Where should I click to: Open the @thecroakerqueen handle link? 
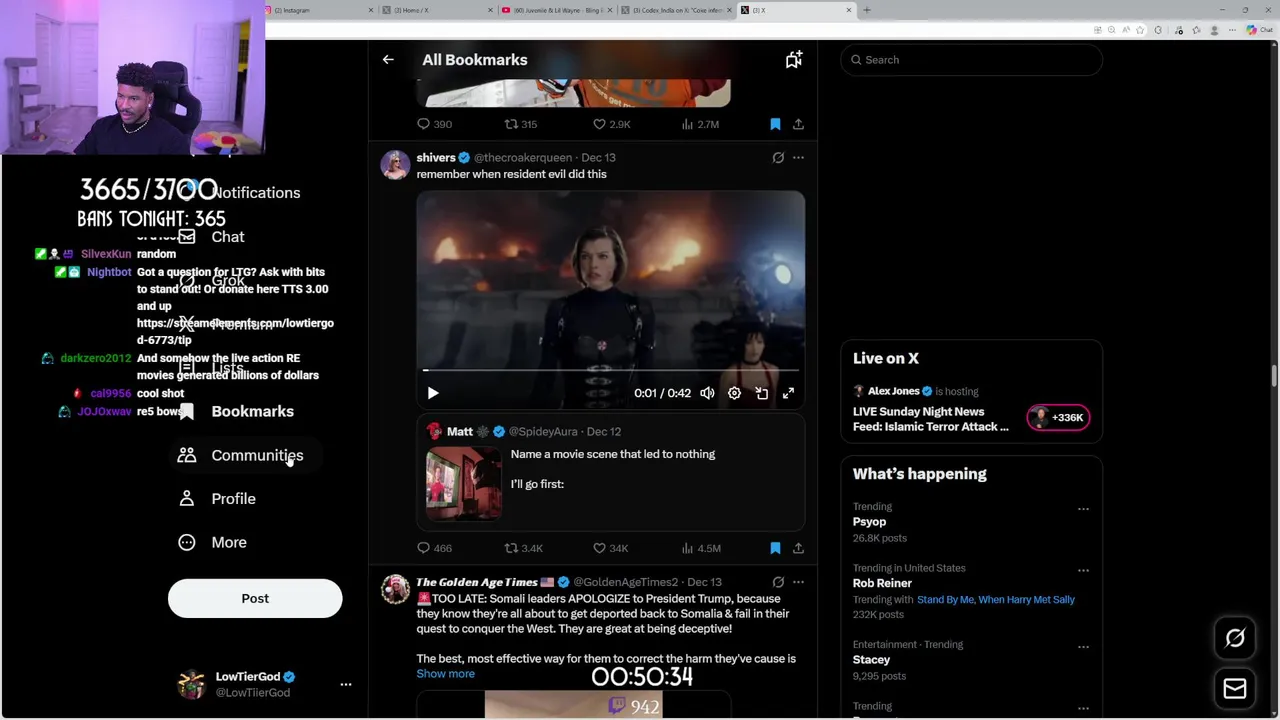point(523,158)
